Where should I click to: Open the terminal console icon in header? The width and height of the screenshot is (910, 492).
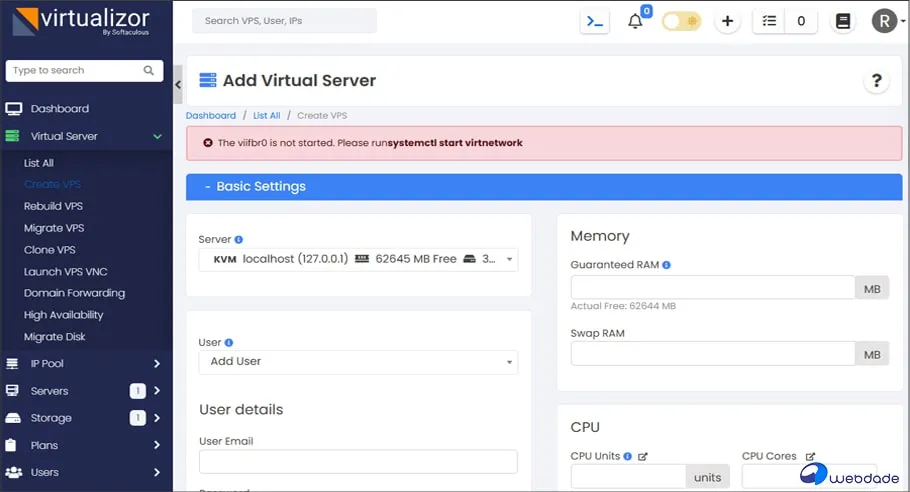coord(595,21)
